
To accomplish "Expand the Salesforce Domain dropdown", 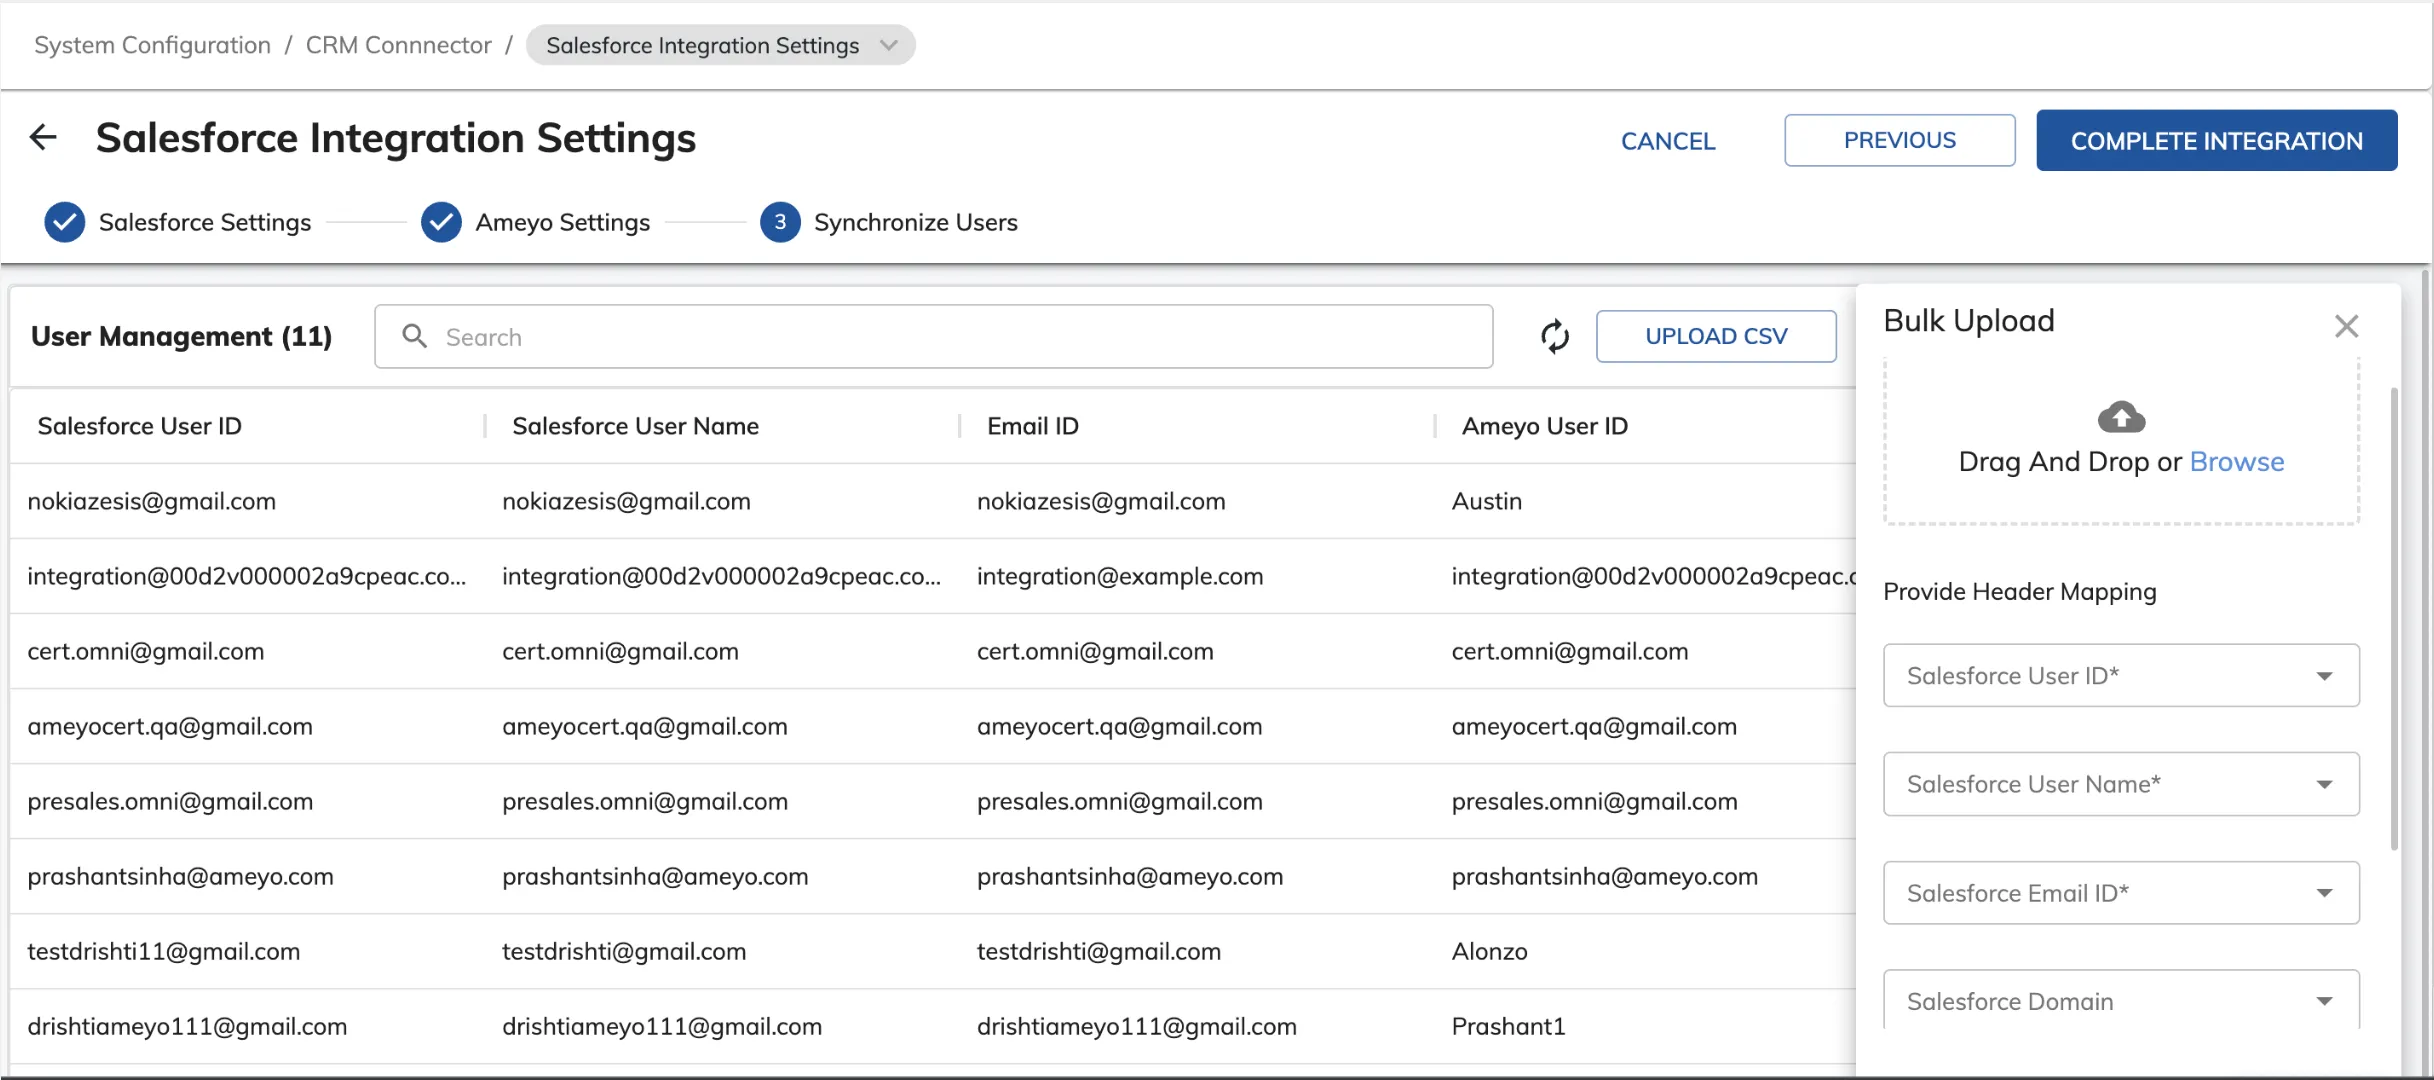I will pyautogui.click(x=2121, y=1001).
